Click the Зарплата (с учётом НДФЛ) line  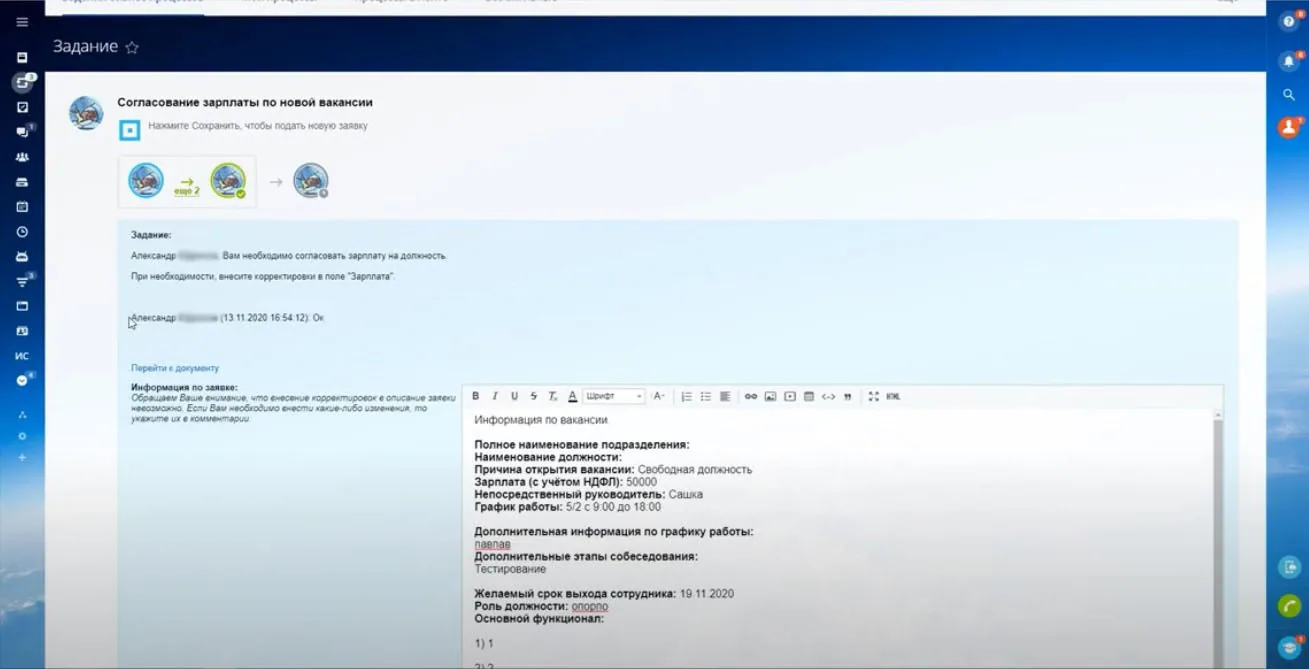click(565, 482)
